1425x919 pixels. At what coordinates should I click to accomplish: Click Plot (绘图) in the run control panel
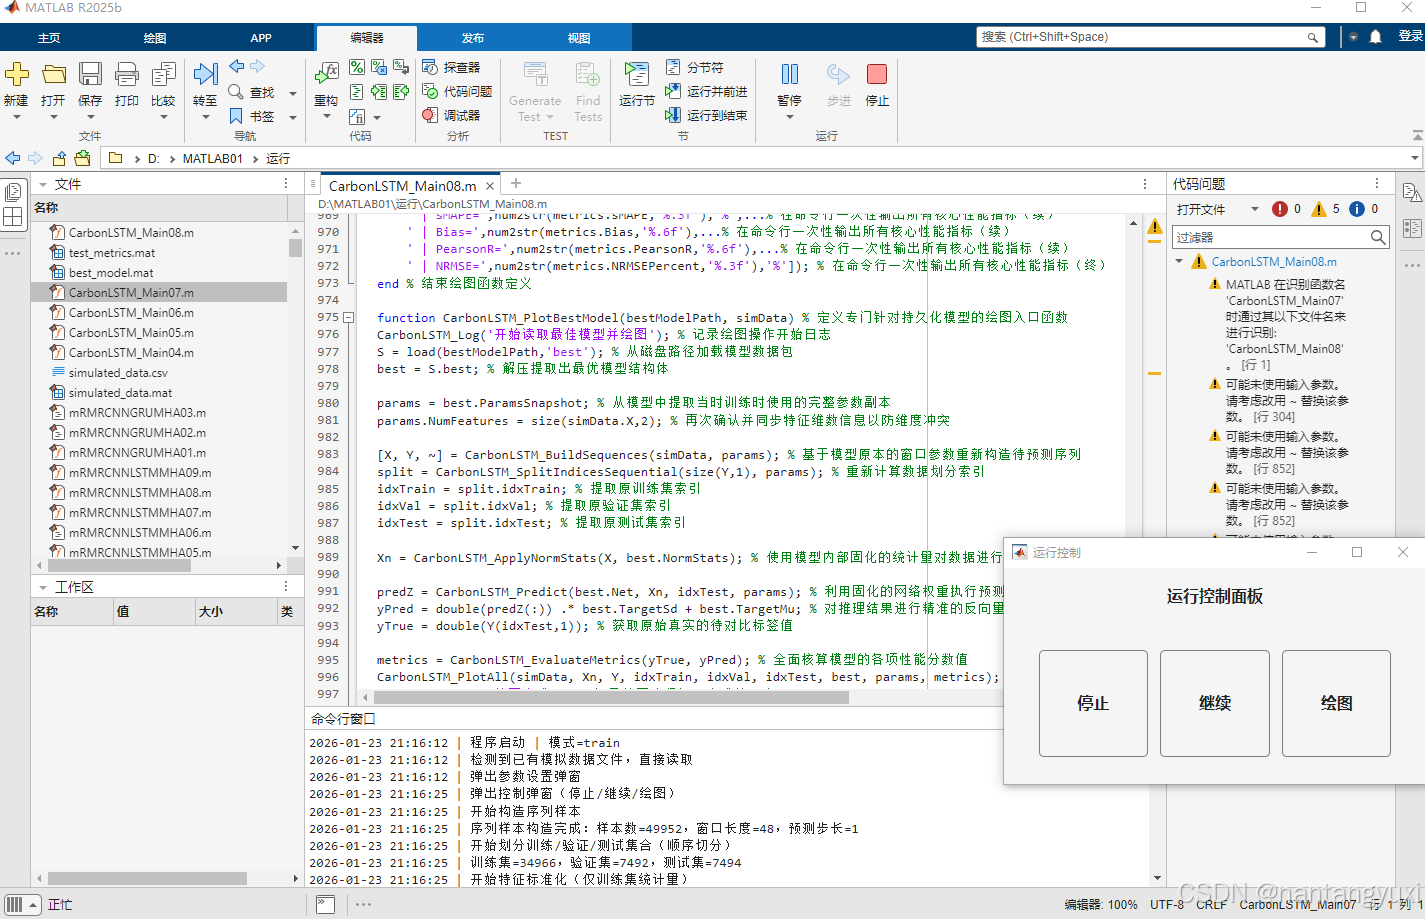click(1336, 703)
